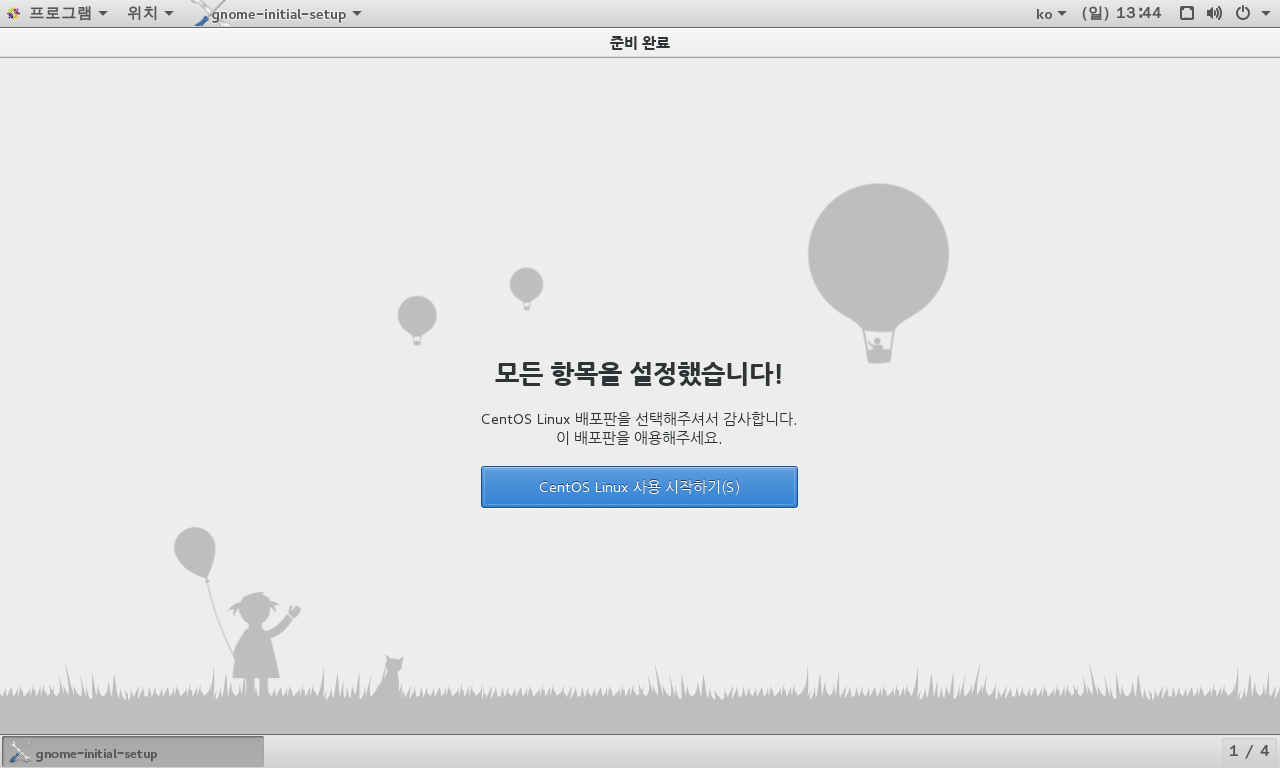
Task: Click the text 이 배포판을 애용해주세요.
Action: tap(639, 438)
